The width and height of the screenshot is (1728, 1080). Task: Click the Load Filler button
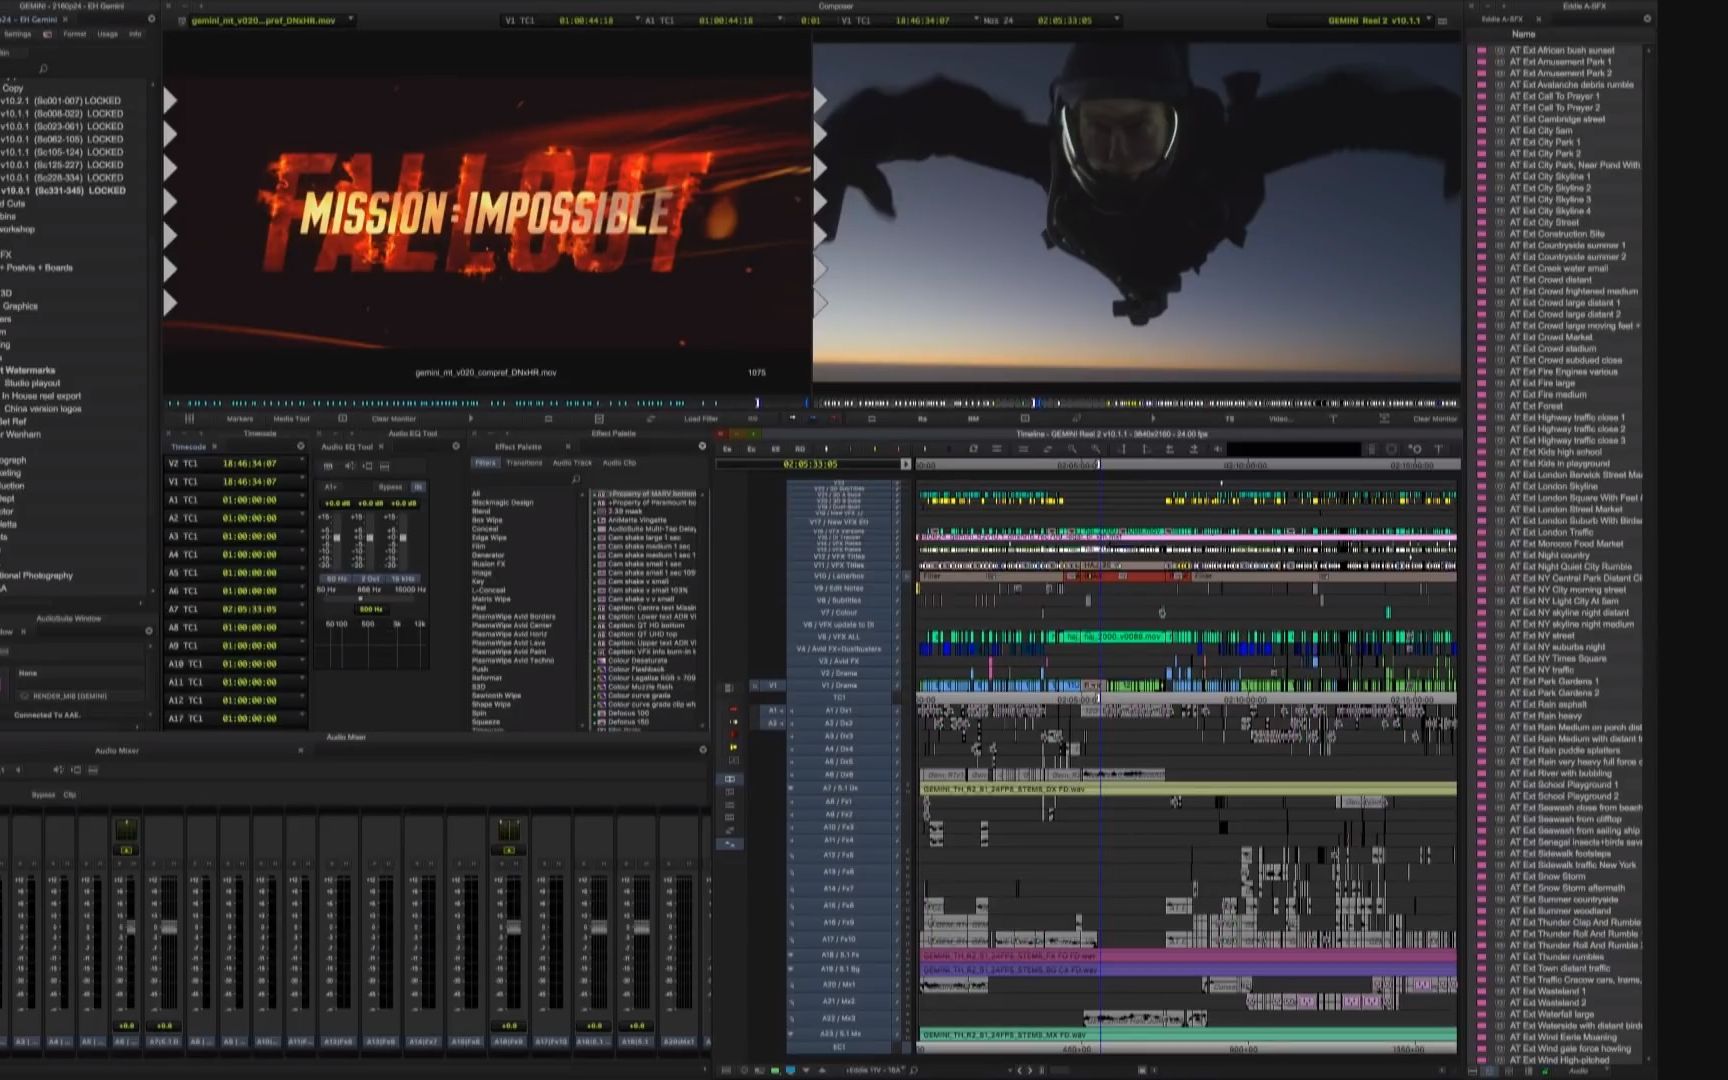point(701,419)
